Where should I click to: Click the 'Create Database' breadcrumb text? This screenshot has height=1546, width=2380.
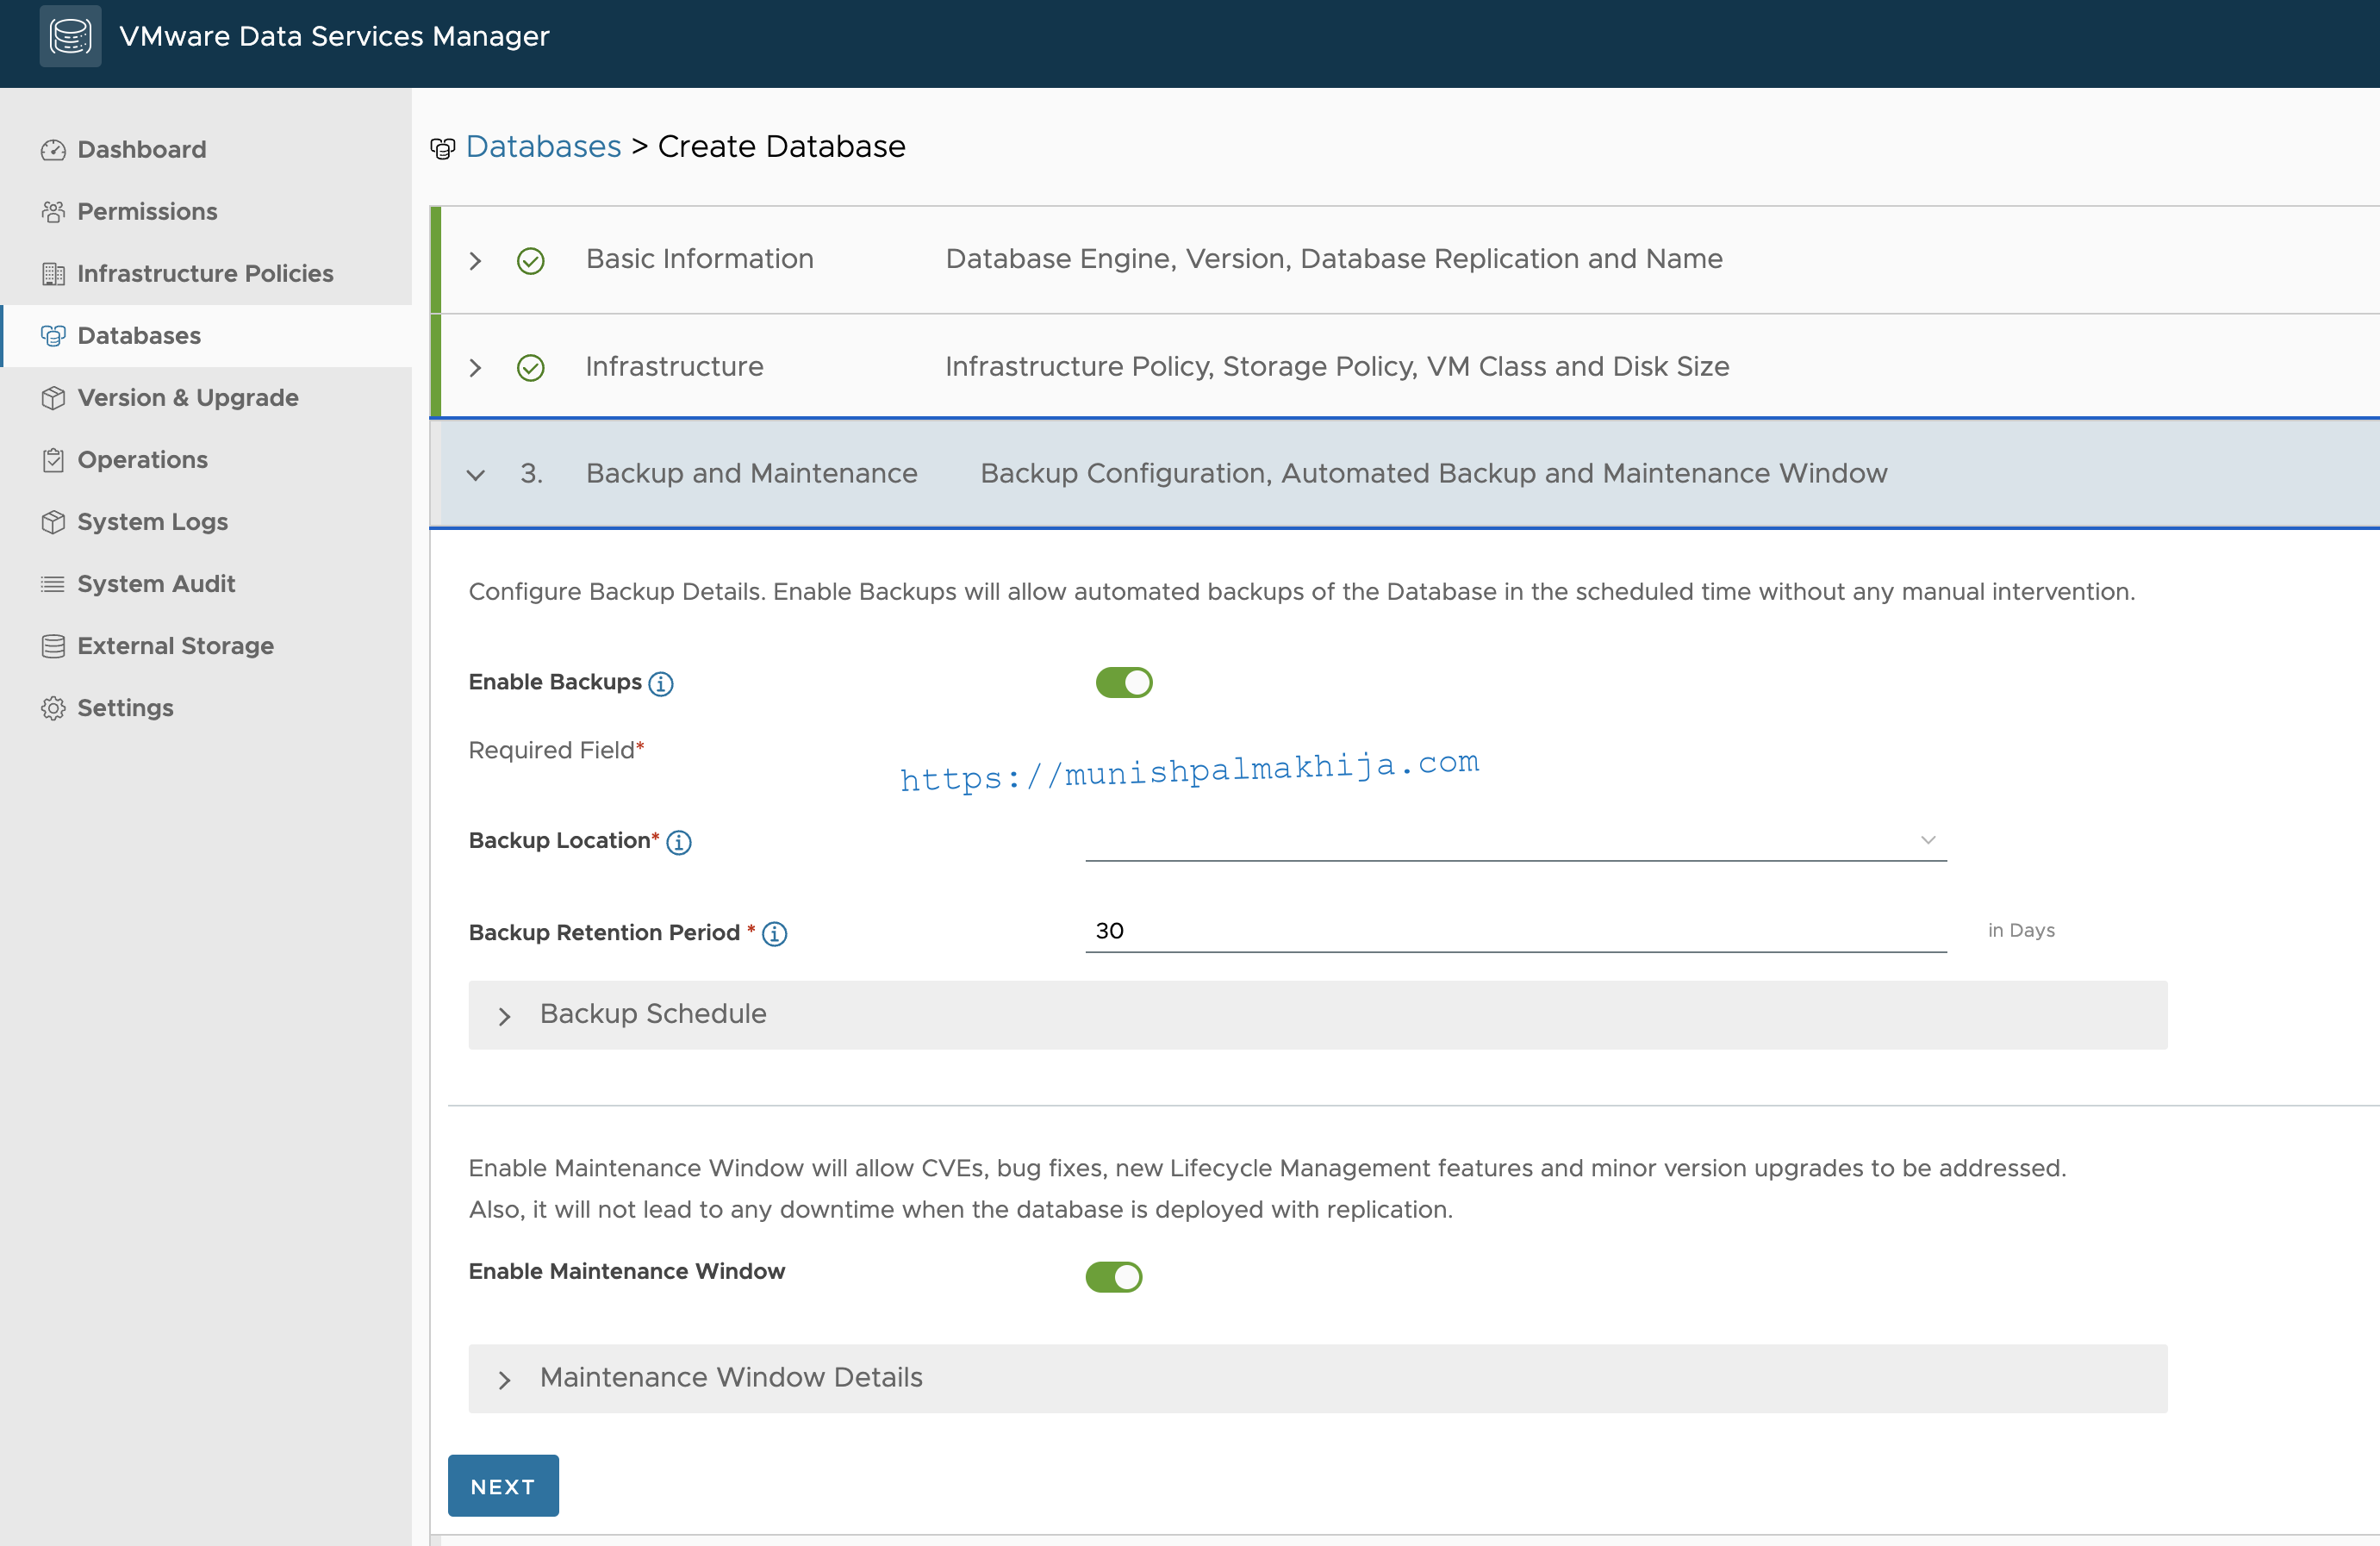(x=781, y=147)
